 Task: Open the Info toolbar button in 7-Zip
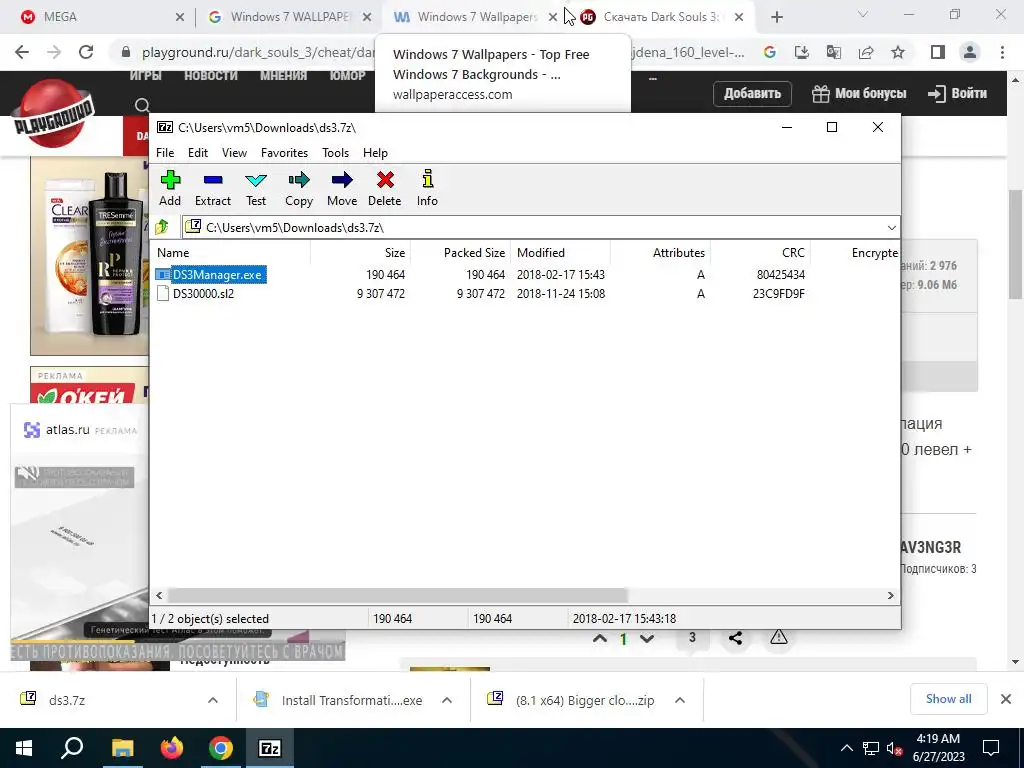pyautogui.click(x=427, y=188)
